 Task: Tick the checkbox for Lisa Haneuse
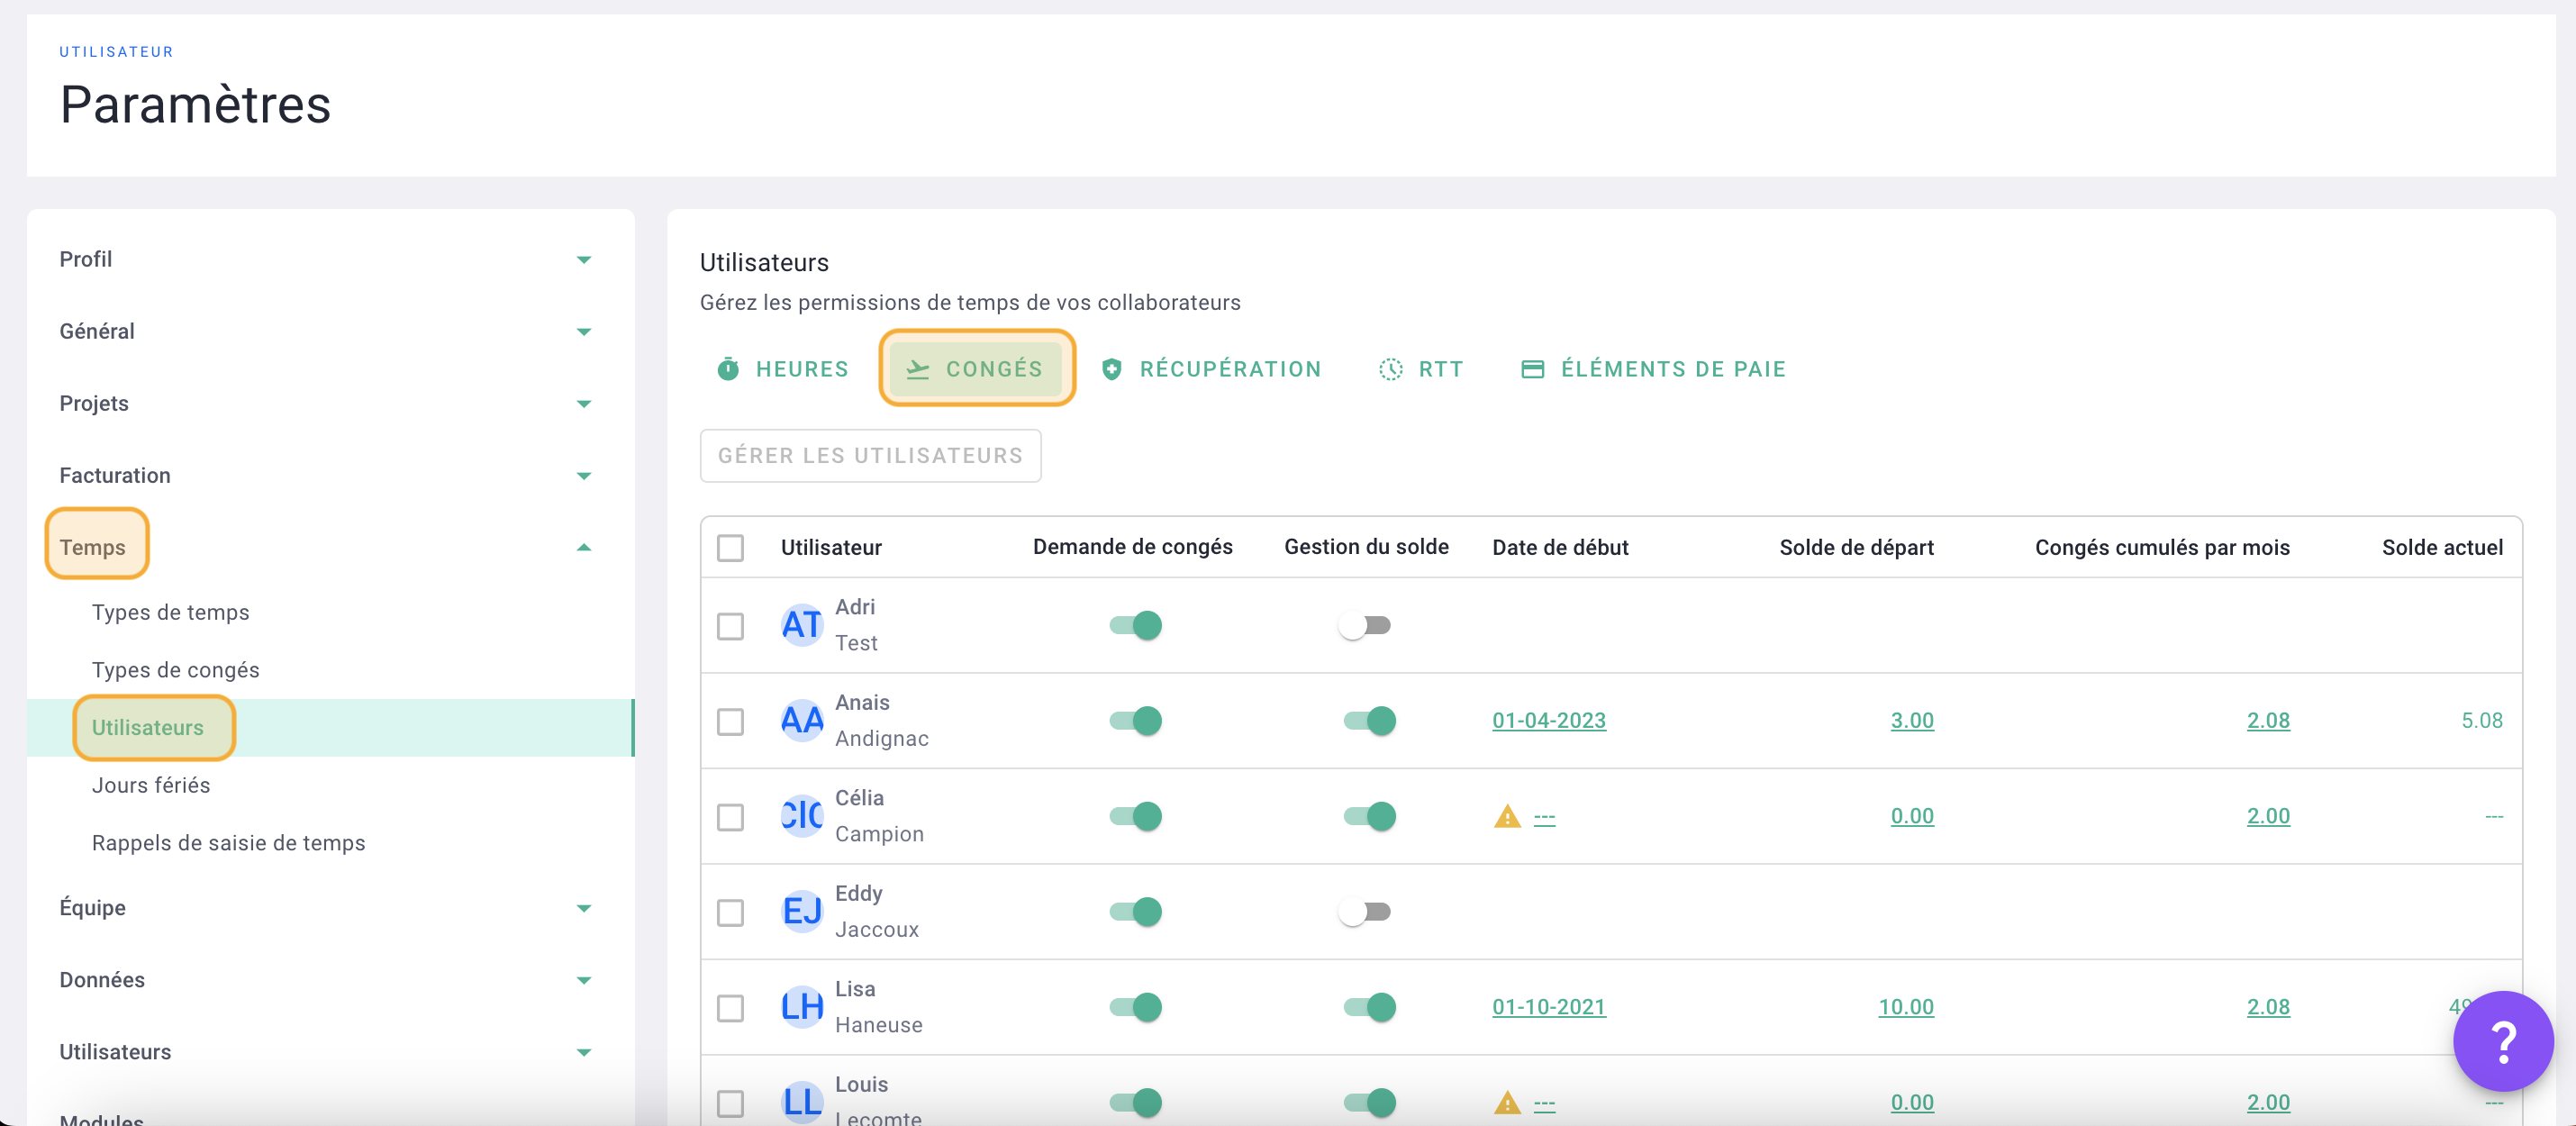tap(730, 1008)
